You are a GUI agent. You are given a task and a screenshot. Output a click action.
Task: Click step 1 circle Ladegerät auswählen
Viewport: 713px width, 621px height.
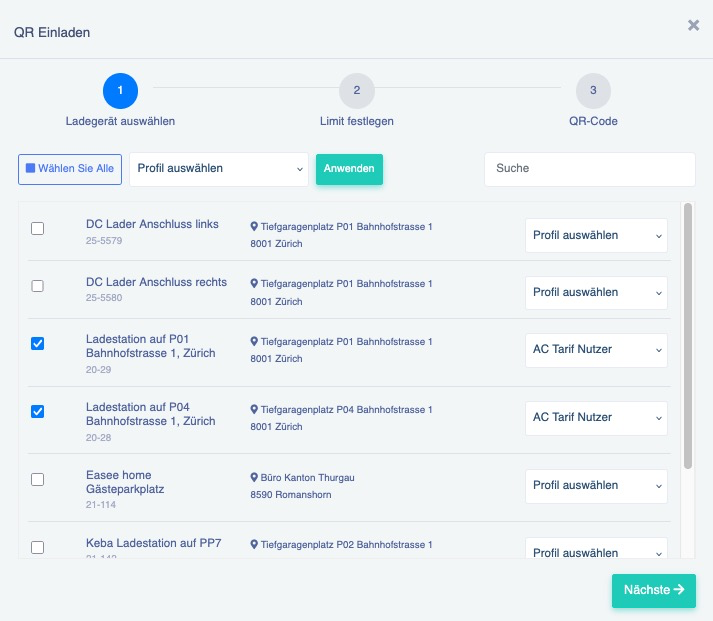tap(120, 91)
